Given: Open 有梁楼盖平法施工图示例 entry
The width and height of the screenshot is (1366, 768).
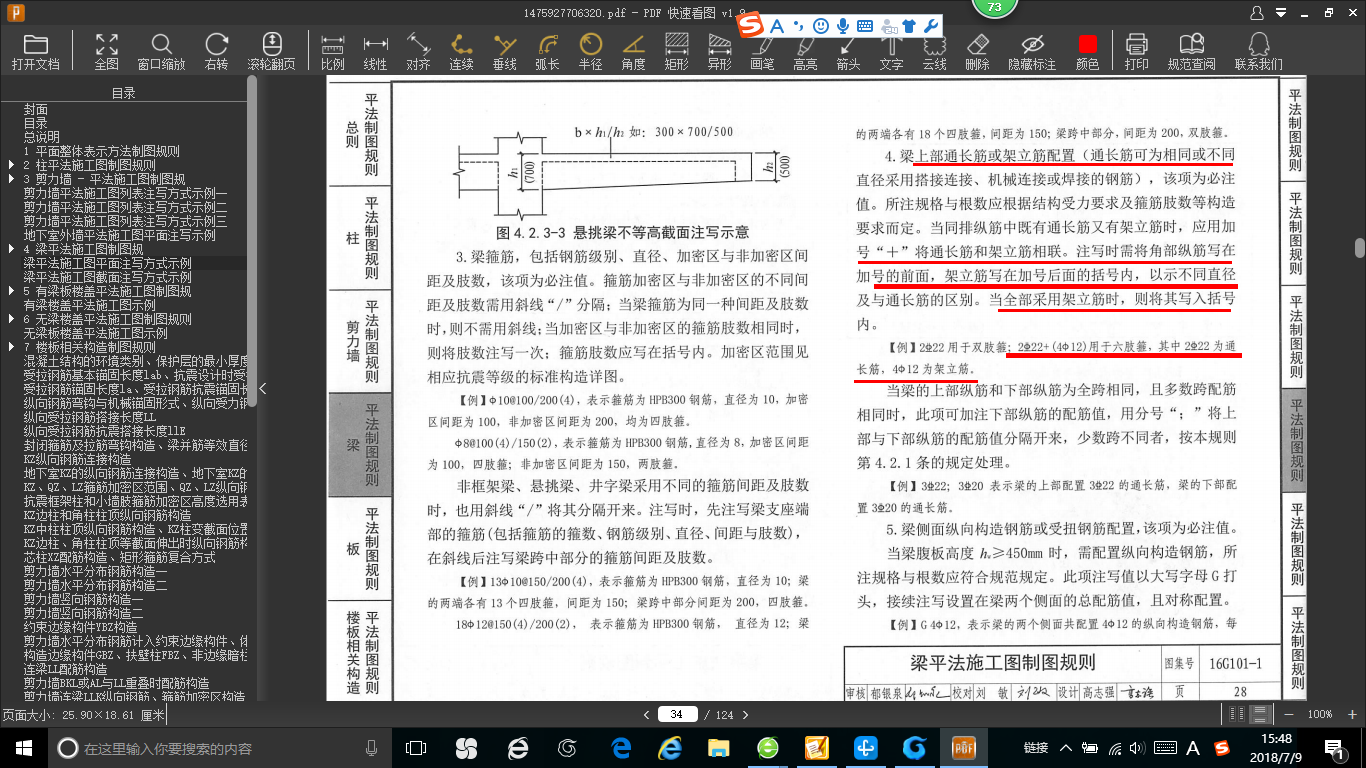Looking at the screenshot, I should tap(90, 305).
